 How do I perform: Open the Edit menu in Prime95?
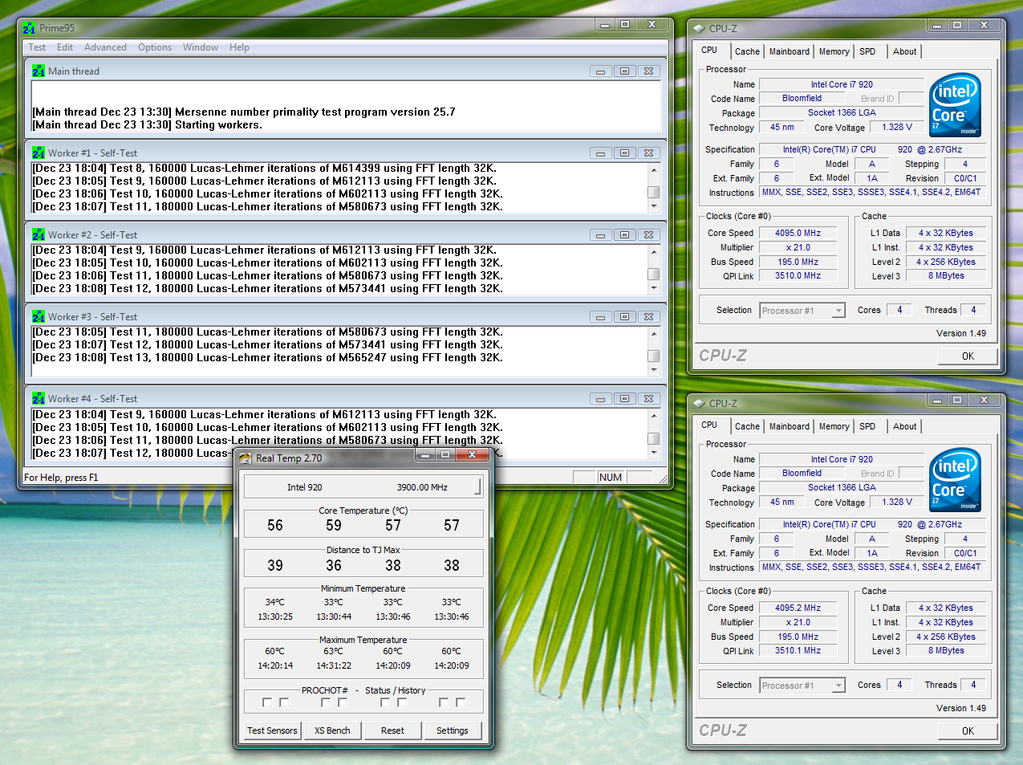tap(65, 47)
